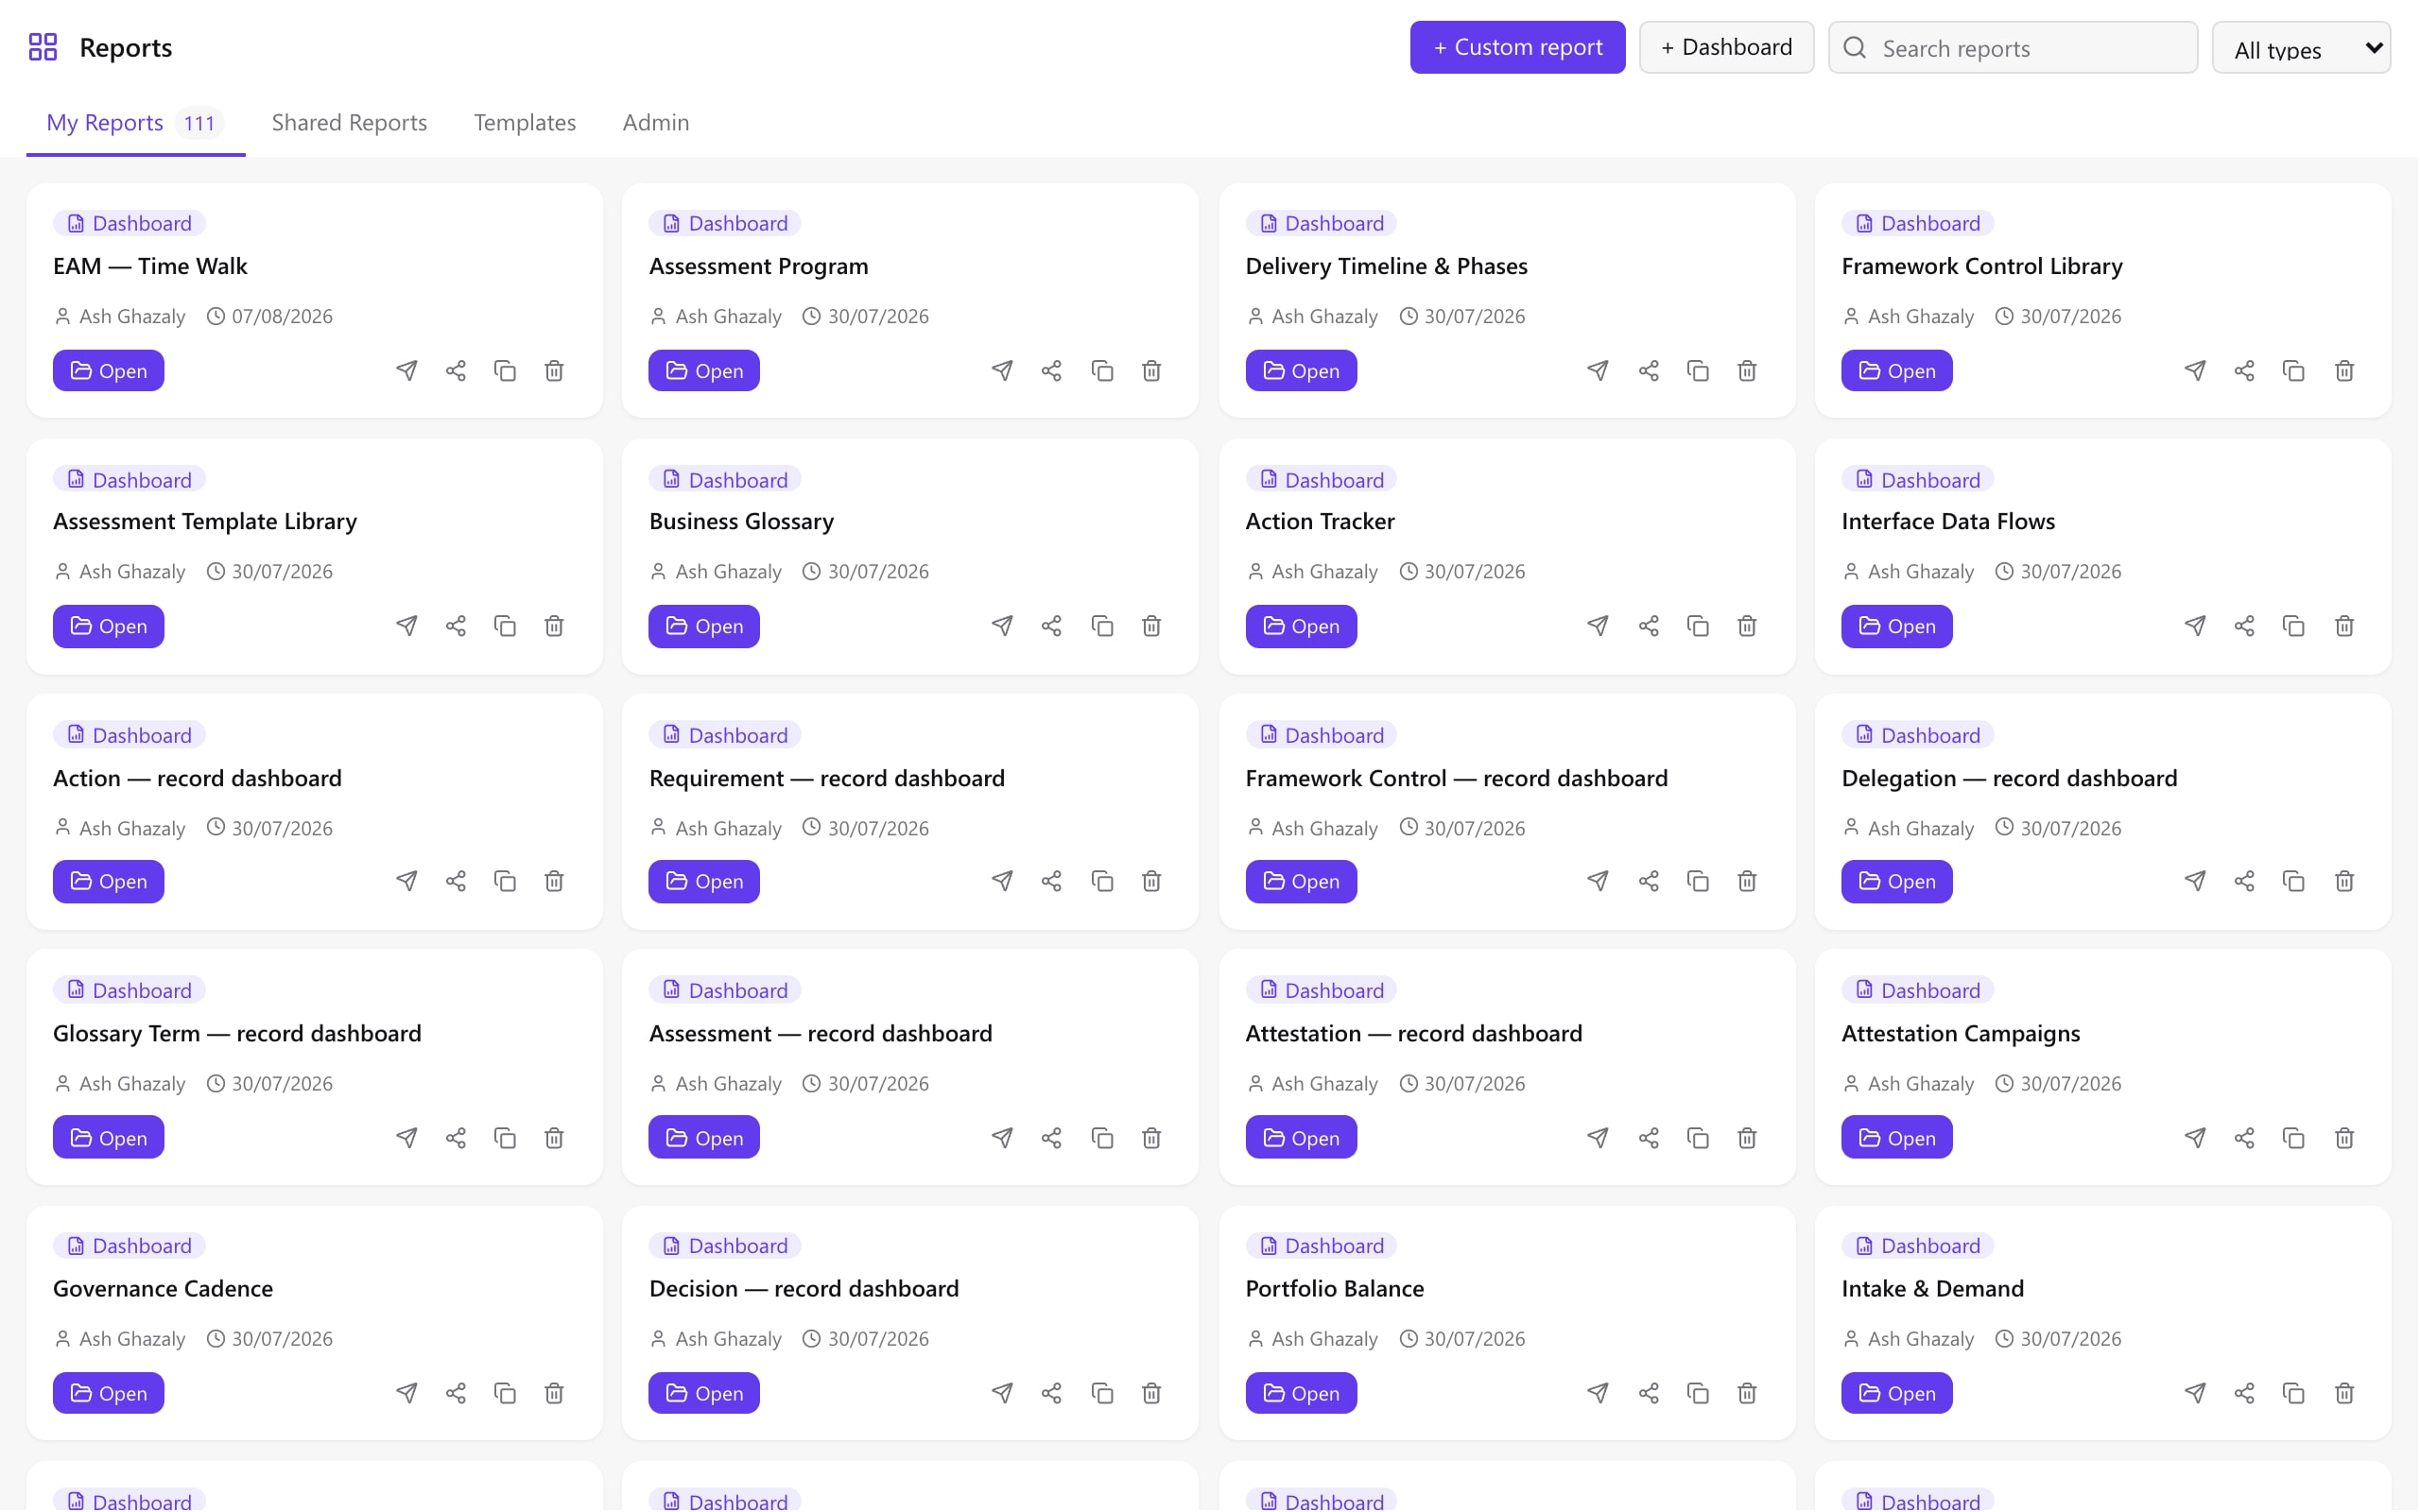The width and height of the screenshot is (2420, 1512).
Task: Switch to the Shared Reports tab
Action: tap(350, 123)
